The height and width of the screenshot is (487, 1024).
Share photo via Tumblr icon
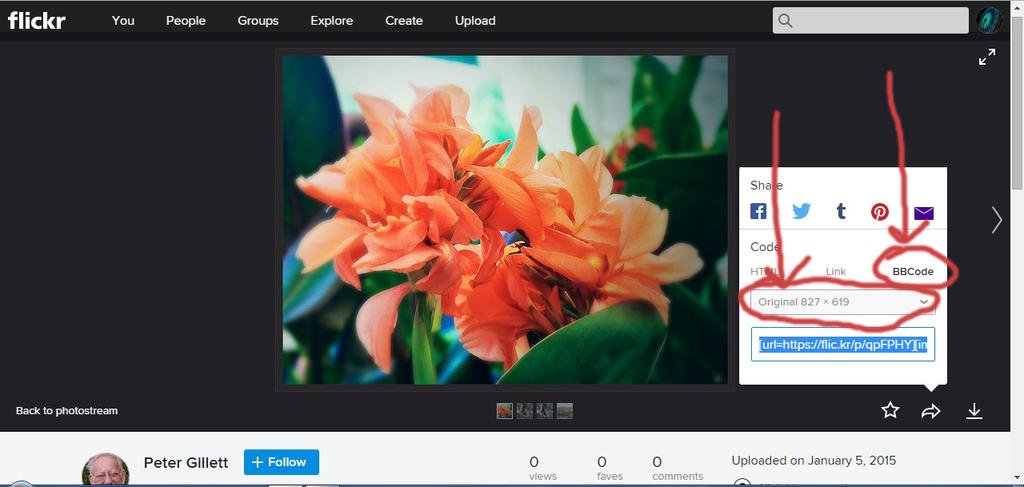(841, 212)
